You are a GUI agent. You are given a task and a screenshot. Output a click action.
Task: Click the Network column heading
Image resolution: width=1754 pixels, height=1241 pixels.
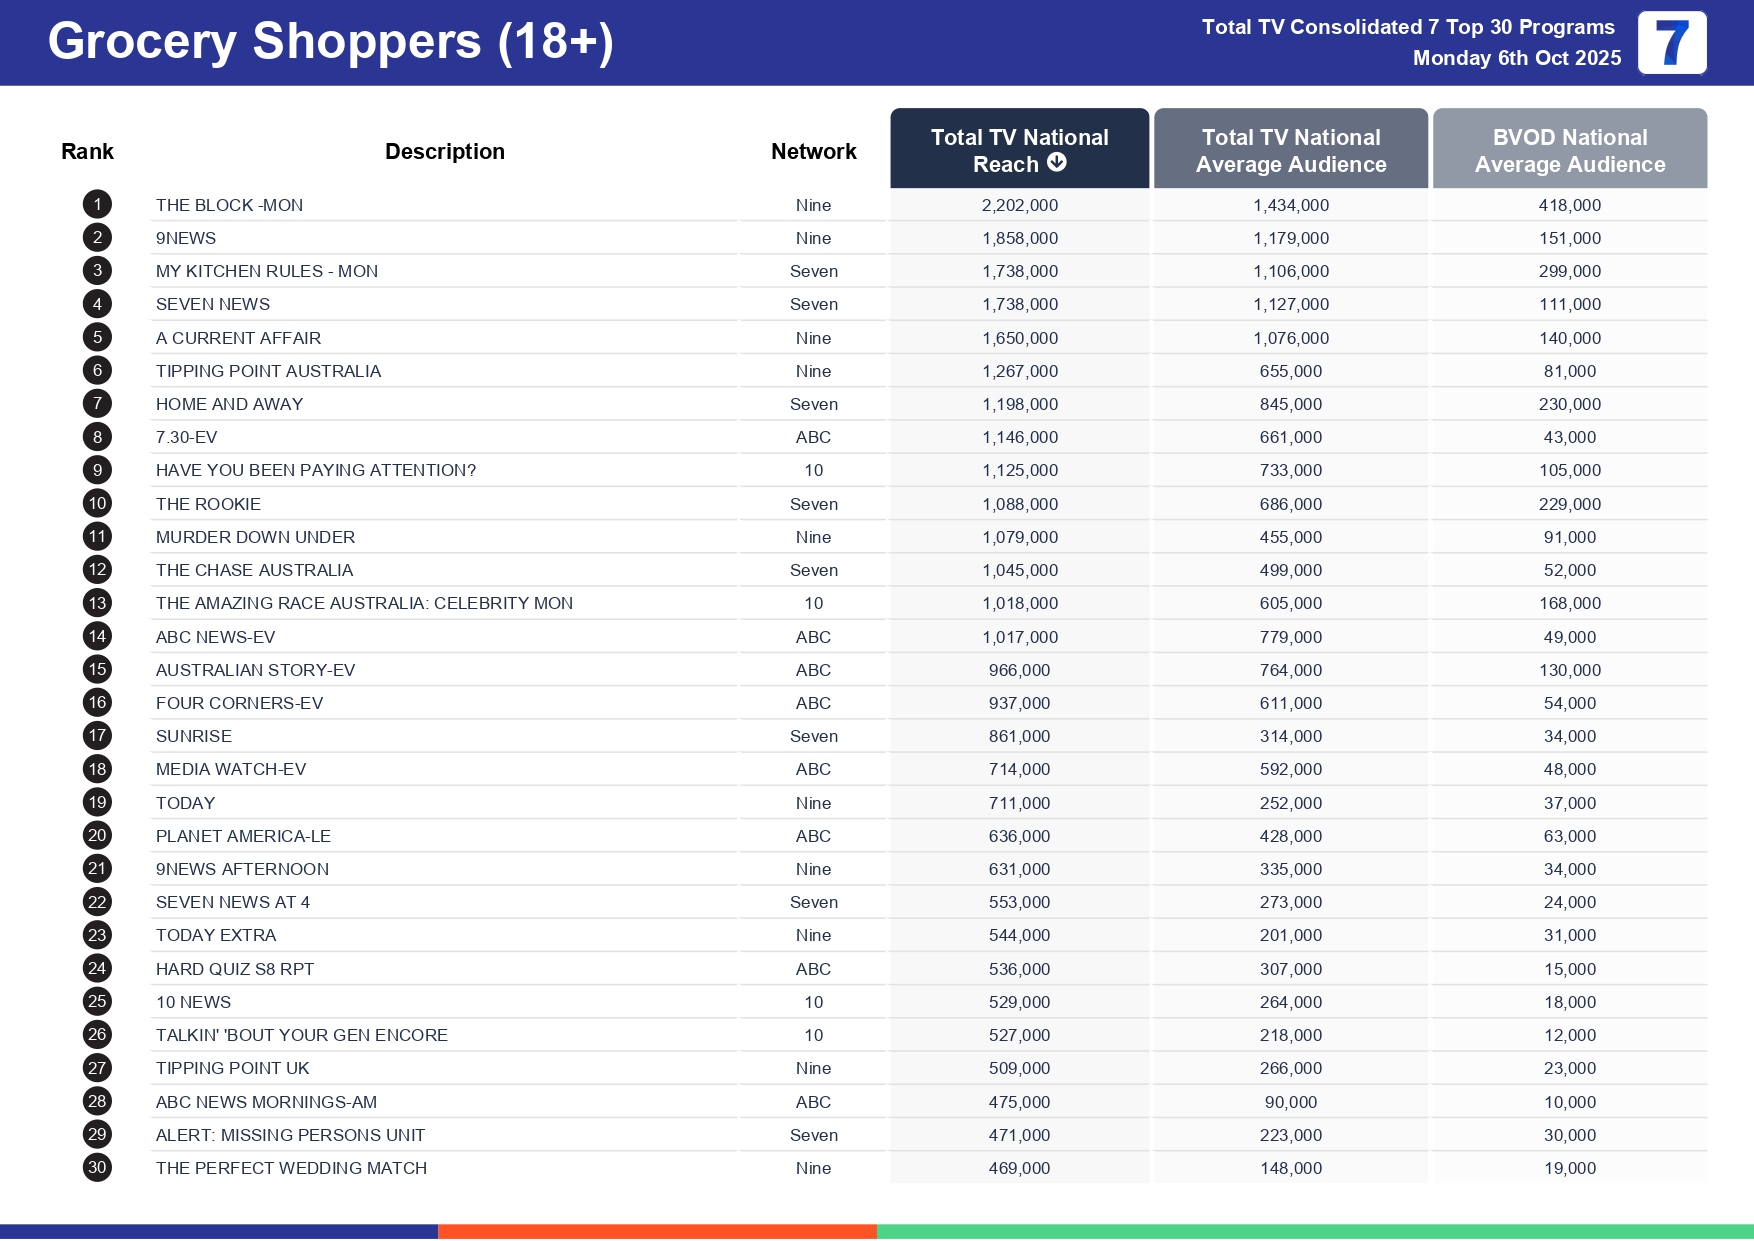tap(813, 152)
